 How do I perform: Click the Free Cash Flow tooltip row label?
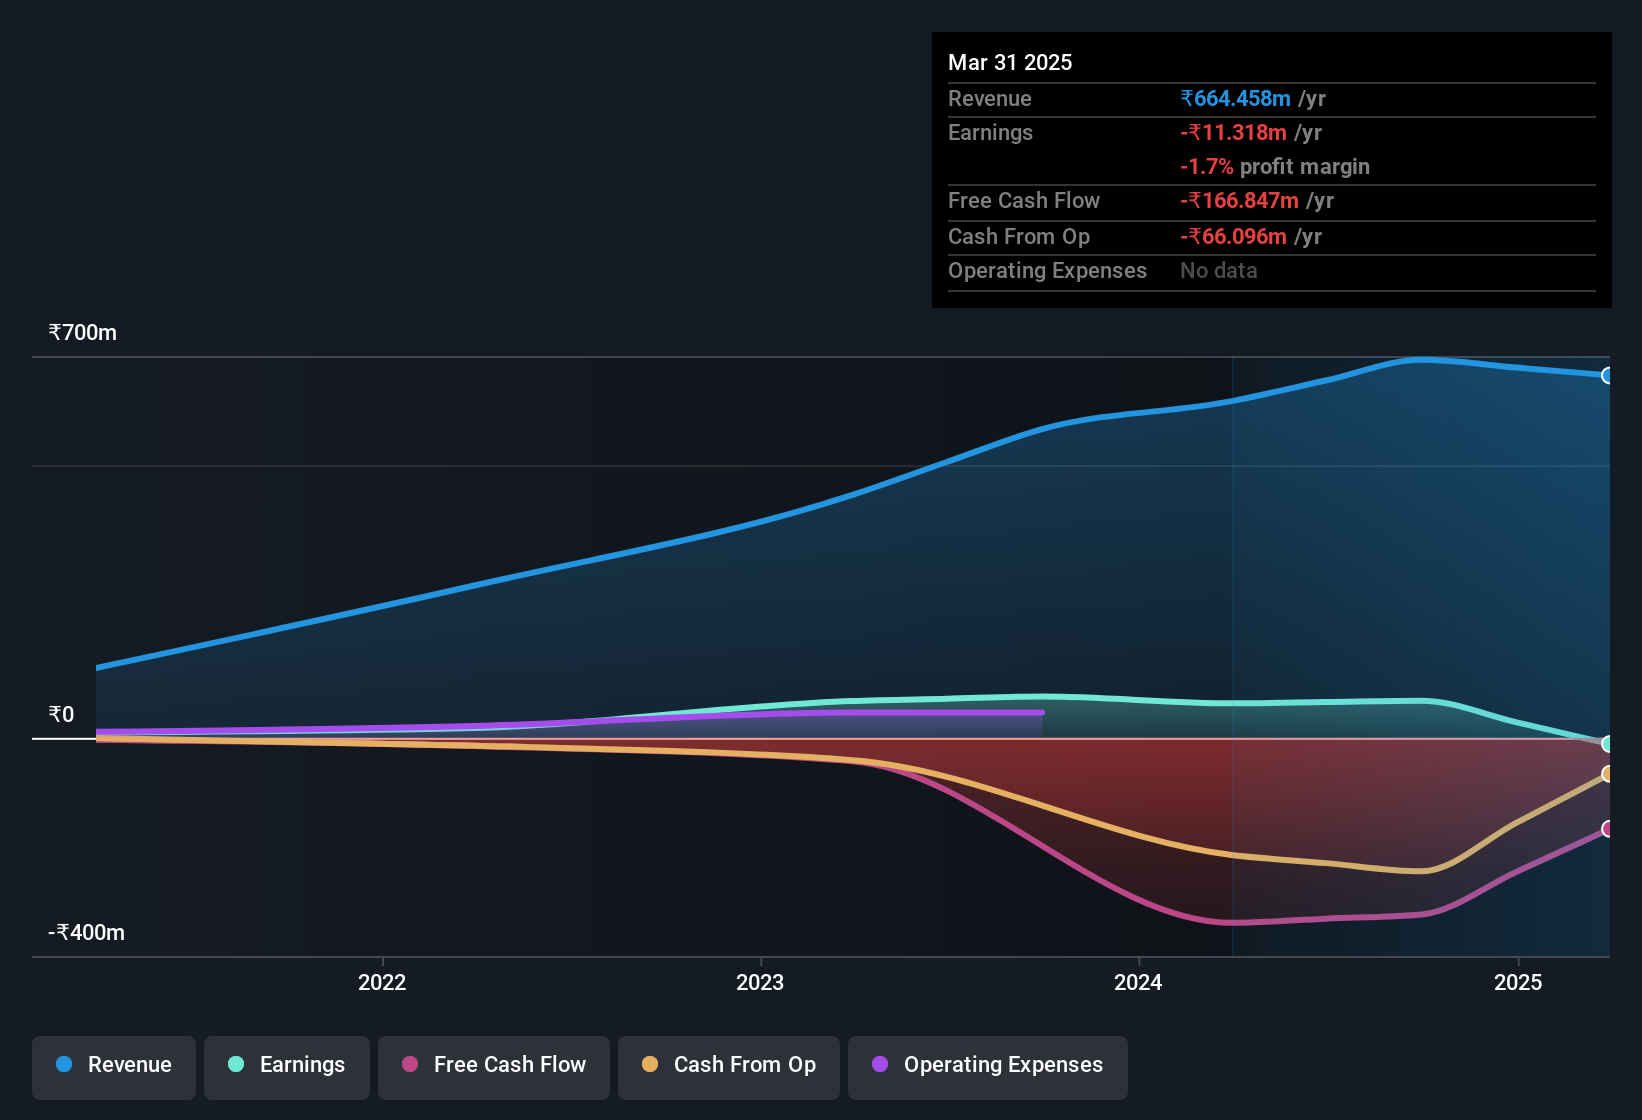pos(1024,200)
